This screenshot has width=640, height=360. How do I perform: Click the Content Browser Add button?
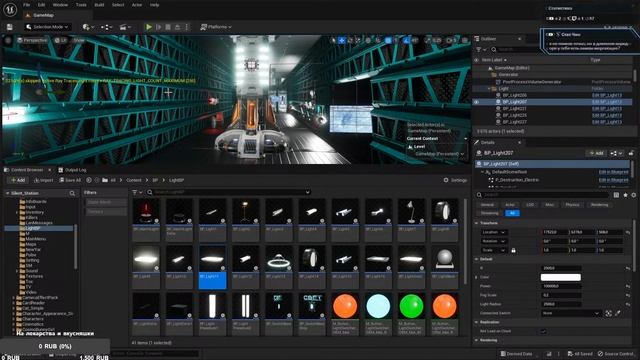pyautogui.click(x=18, y=180)
